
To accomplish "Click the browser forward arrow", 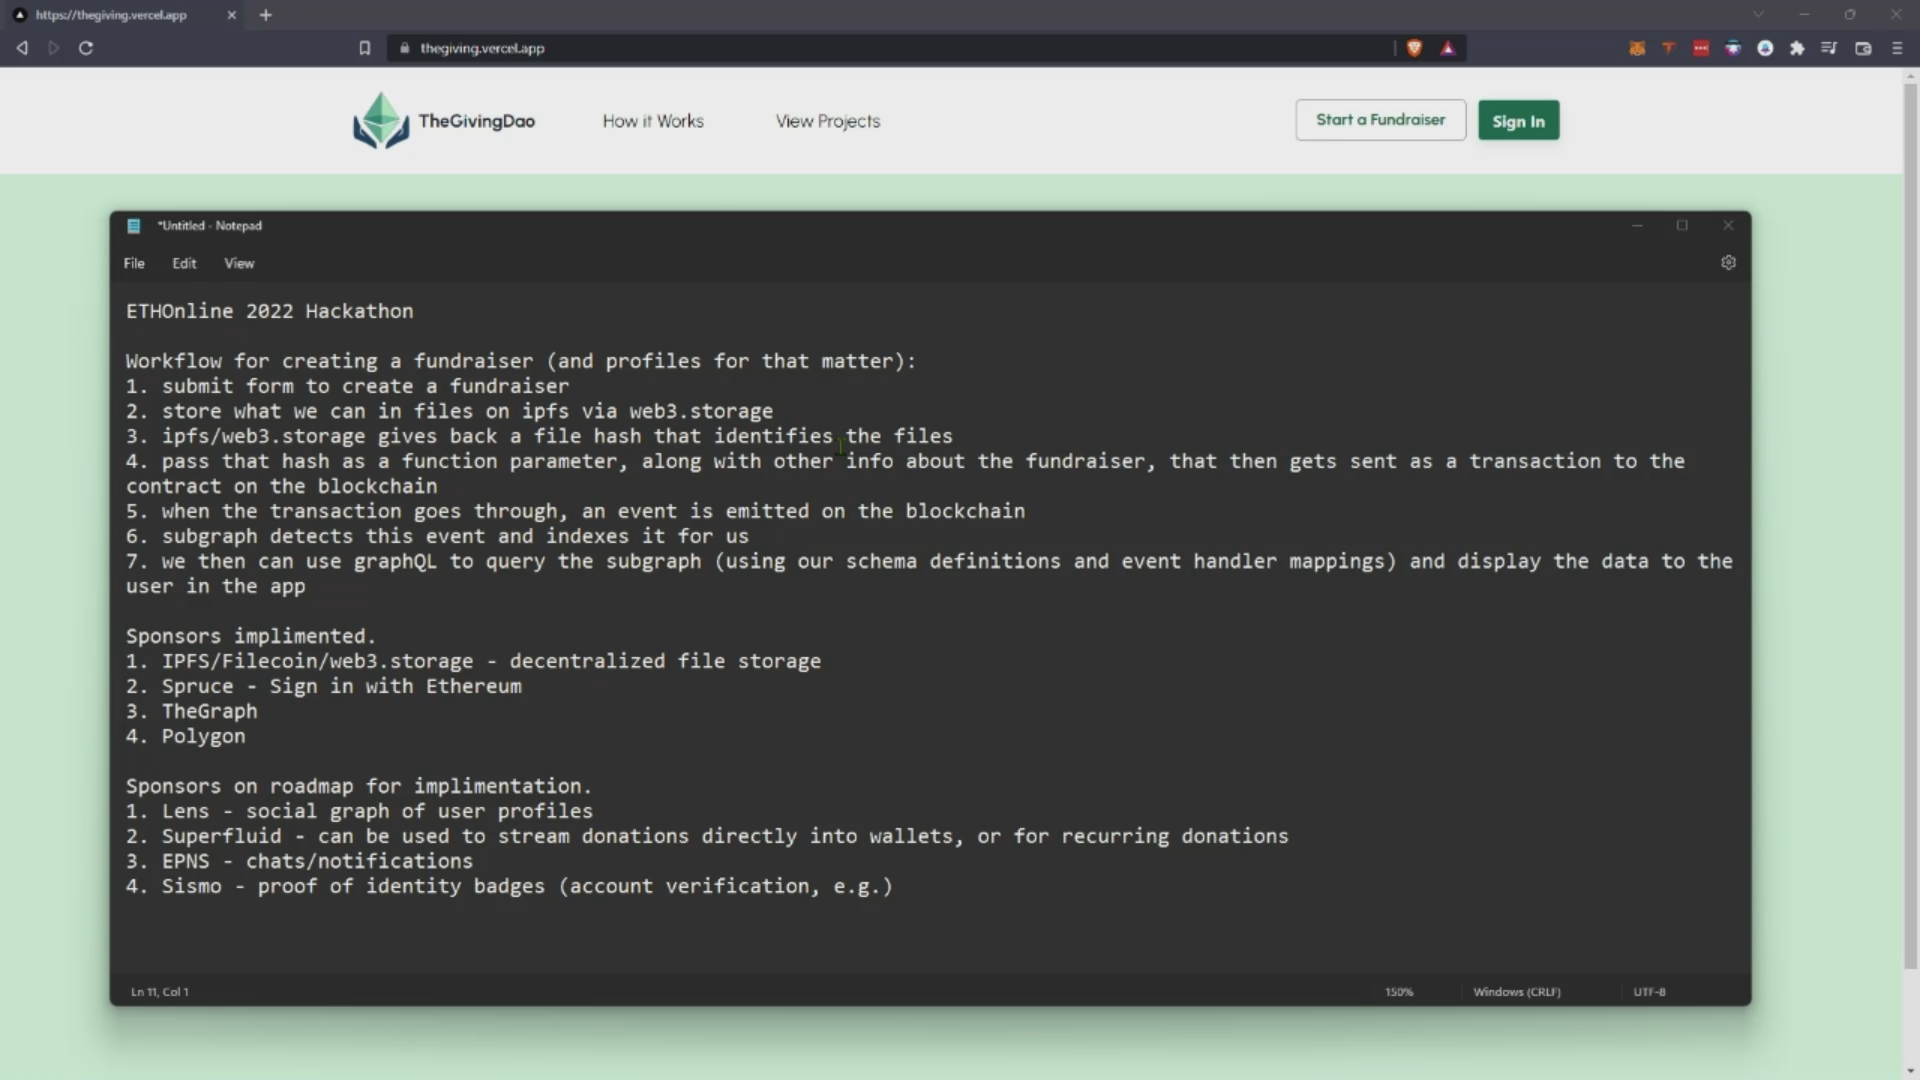I will pyautogui.click(x=54, y=48).
